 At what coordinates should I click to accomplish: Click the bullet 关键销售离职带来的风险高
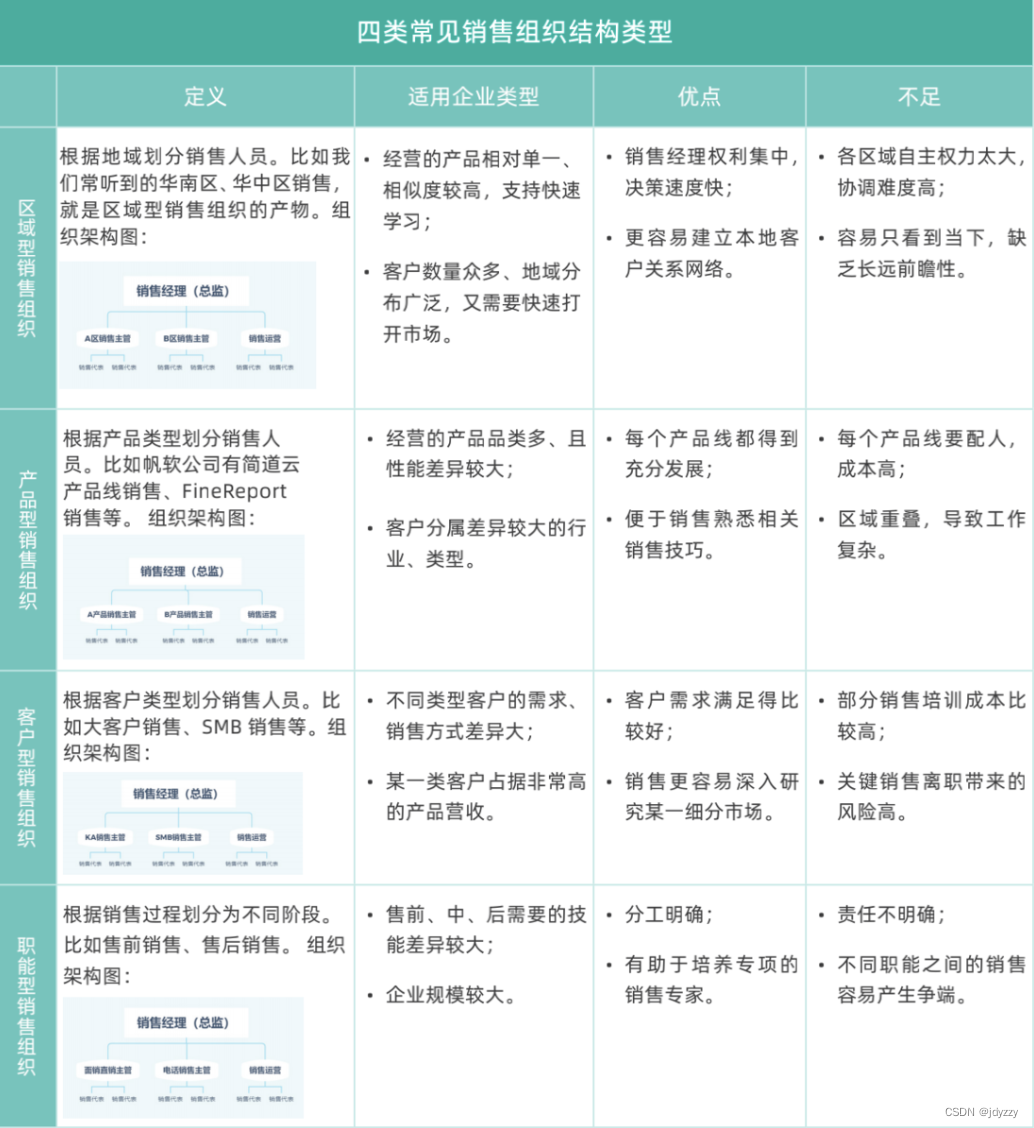[931, 796]
